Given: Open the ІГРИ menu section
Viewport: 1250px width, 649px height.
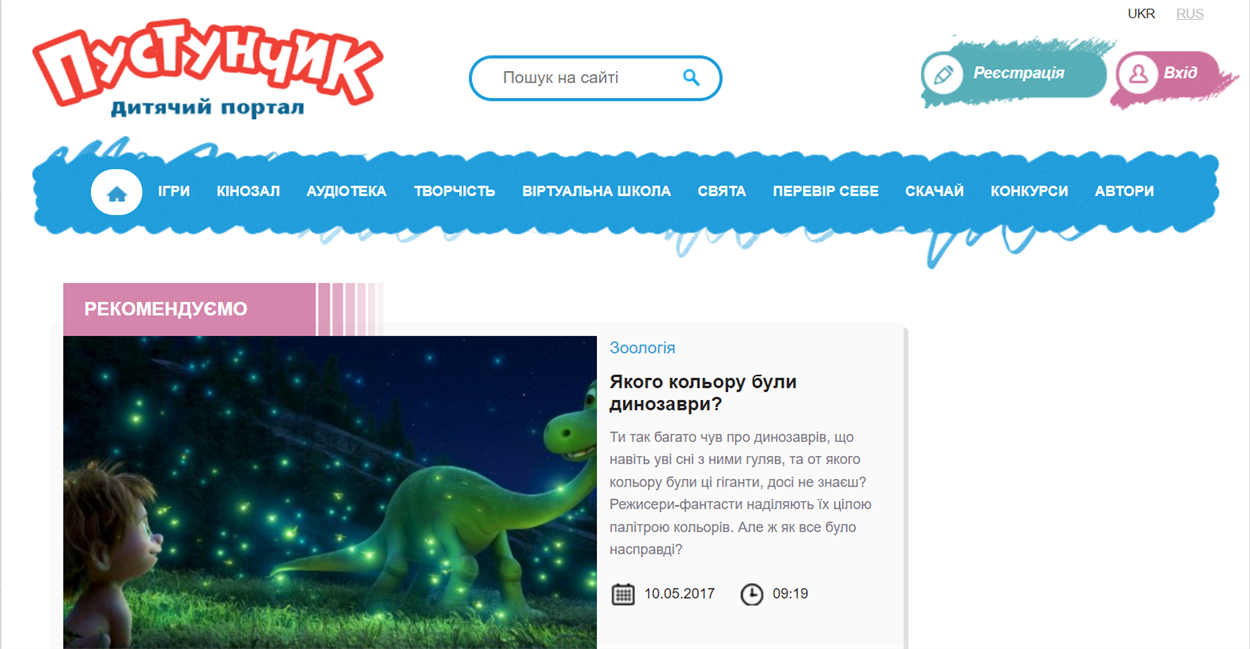Looking at the screenshot, I should coord(174,191).
